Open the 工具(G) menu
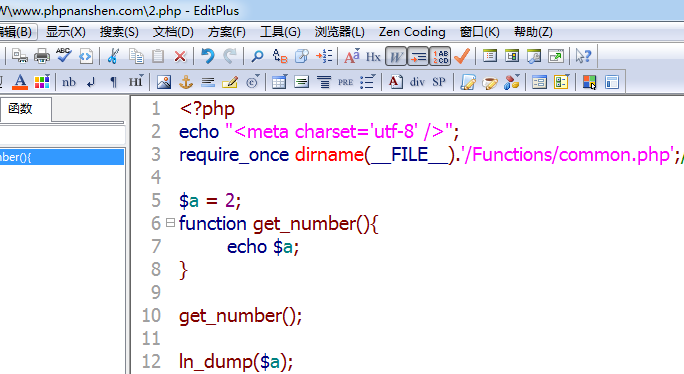The width and height of the screenshot is (684, 374). (280, 32)
